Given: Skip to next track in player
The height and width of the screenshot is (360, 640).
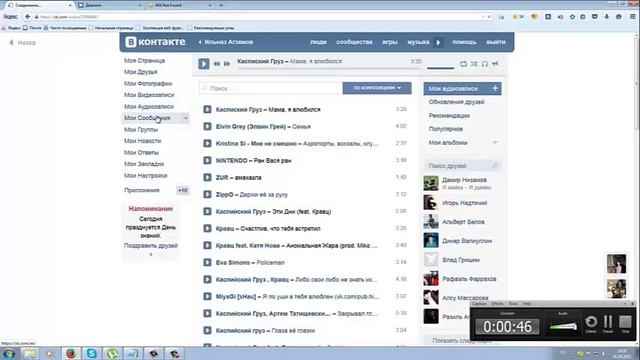Looking at the screenshot, I should 227,64.
